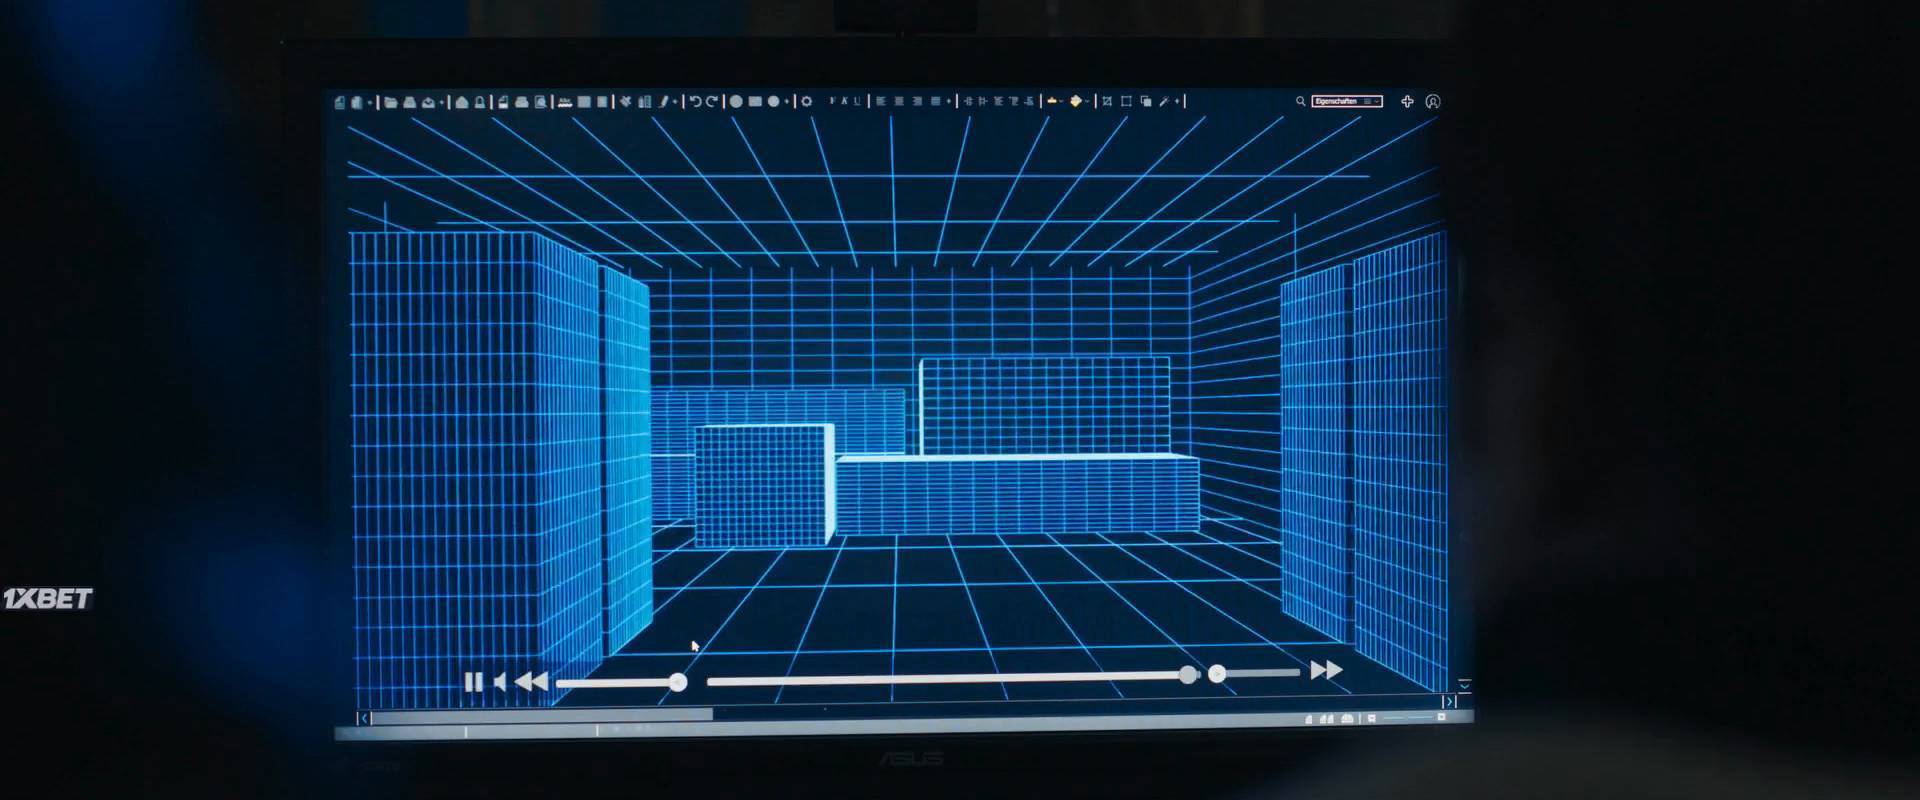Screen dimensions: 1920x800
Task: Set text alignment to center
Action: [899, 101]
